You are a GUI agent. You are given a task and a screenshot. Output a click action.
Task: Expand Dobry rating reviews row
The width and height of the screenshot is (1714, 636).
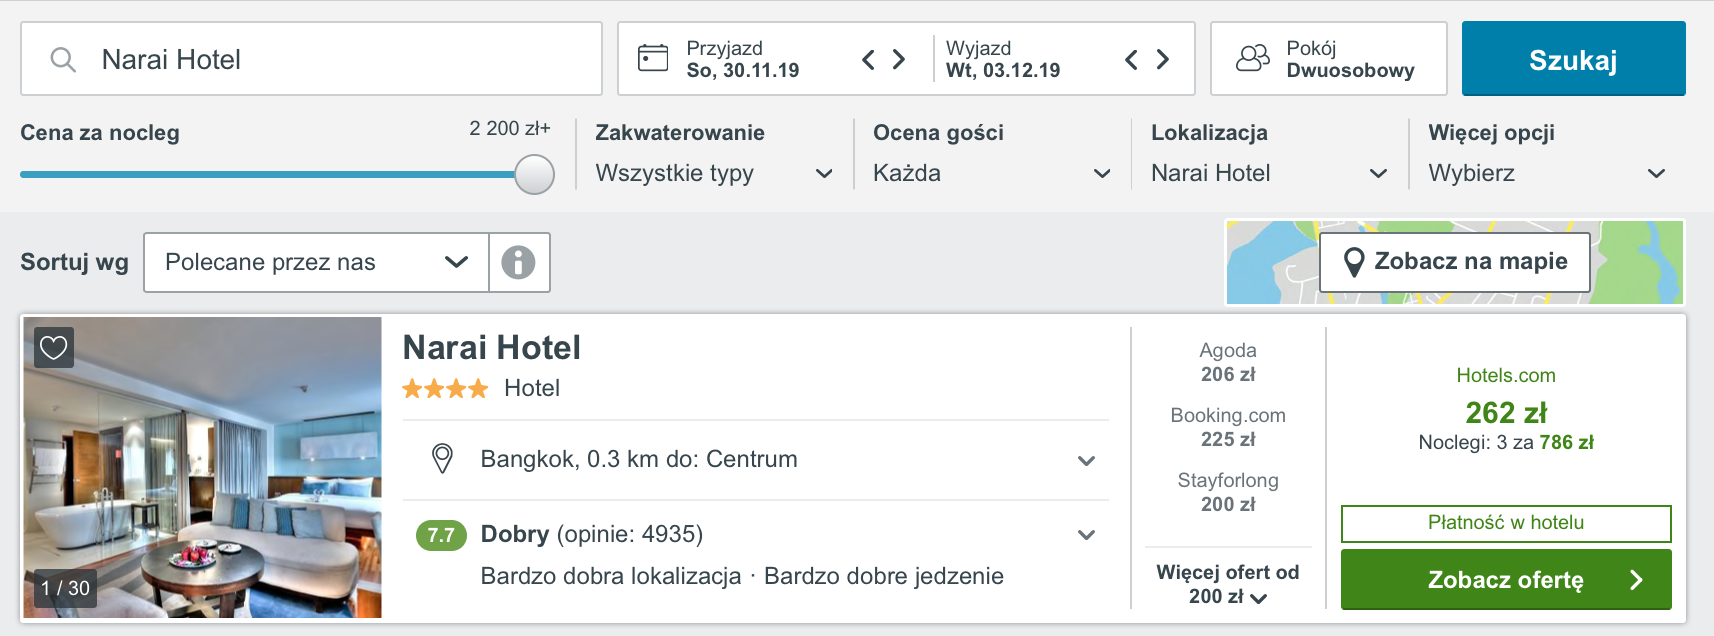756,554
